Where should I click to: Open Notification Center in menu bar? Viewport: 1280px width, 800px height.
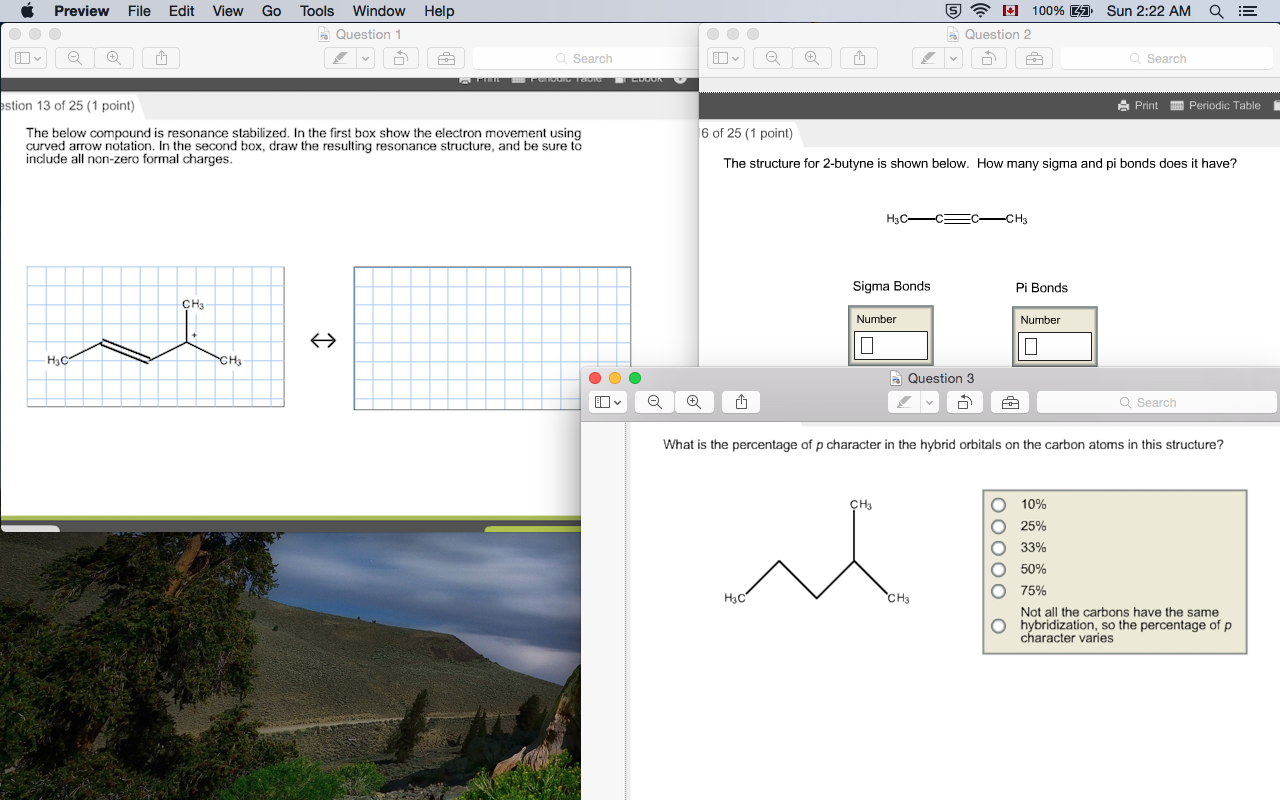pos(1247,11)
